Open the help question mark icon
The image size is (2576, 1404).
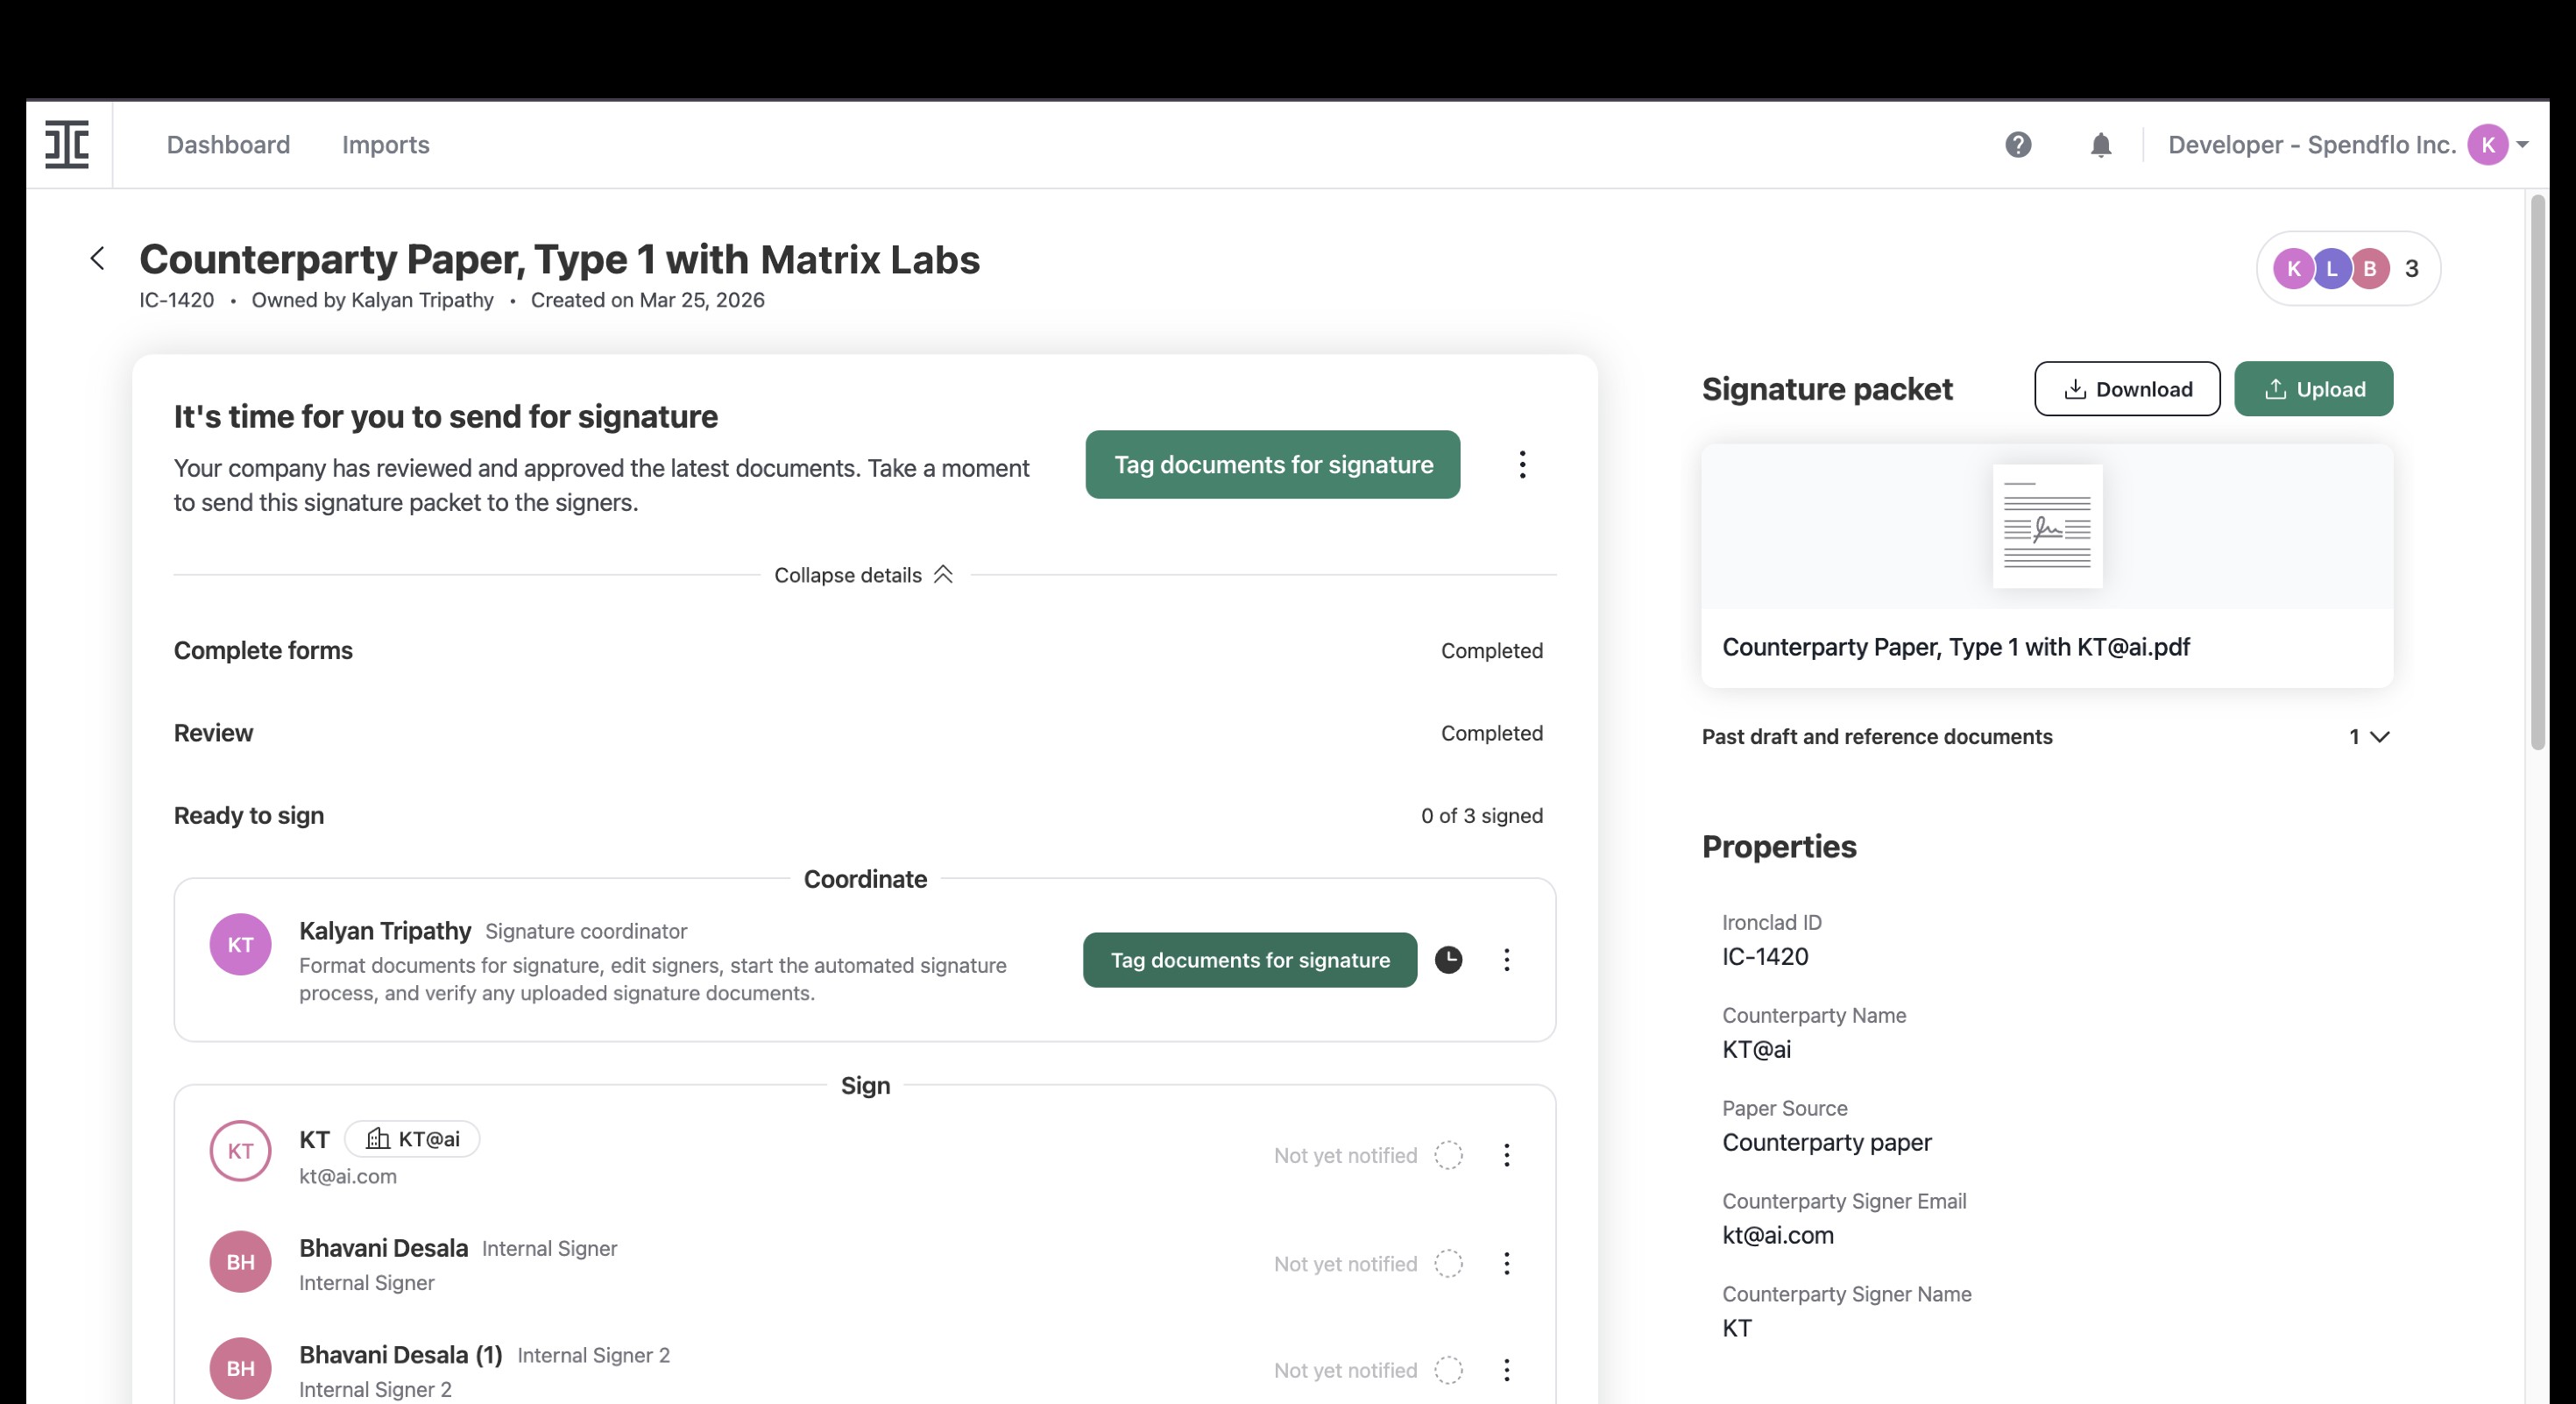tap(2018, 145)
